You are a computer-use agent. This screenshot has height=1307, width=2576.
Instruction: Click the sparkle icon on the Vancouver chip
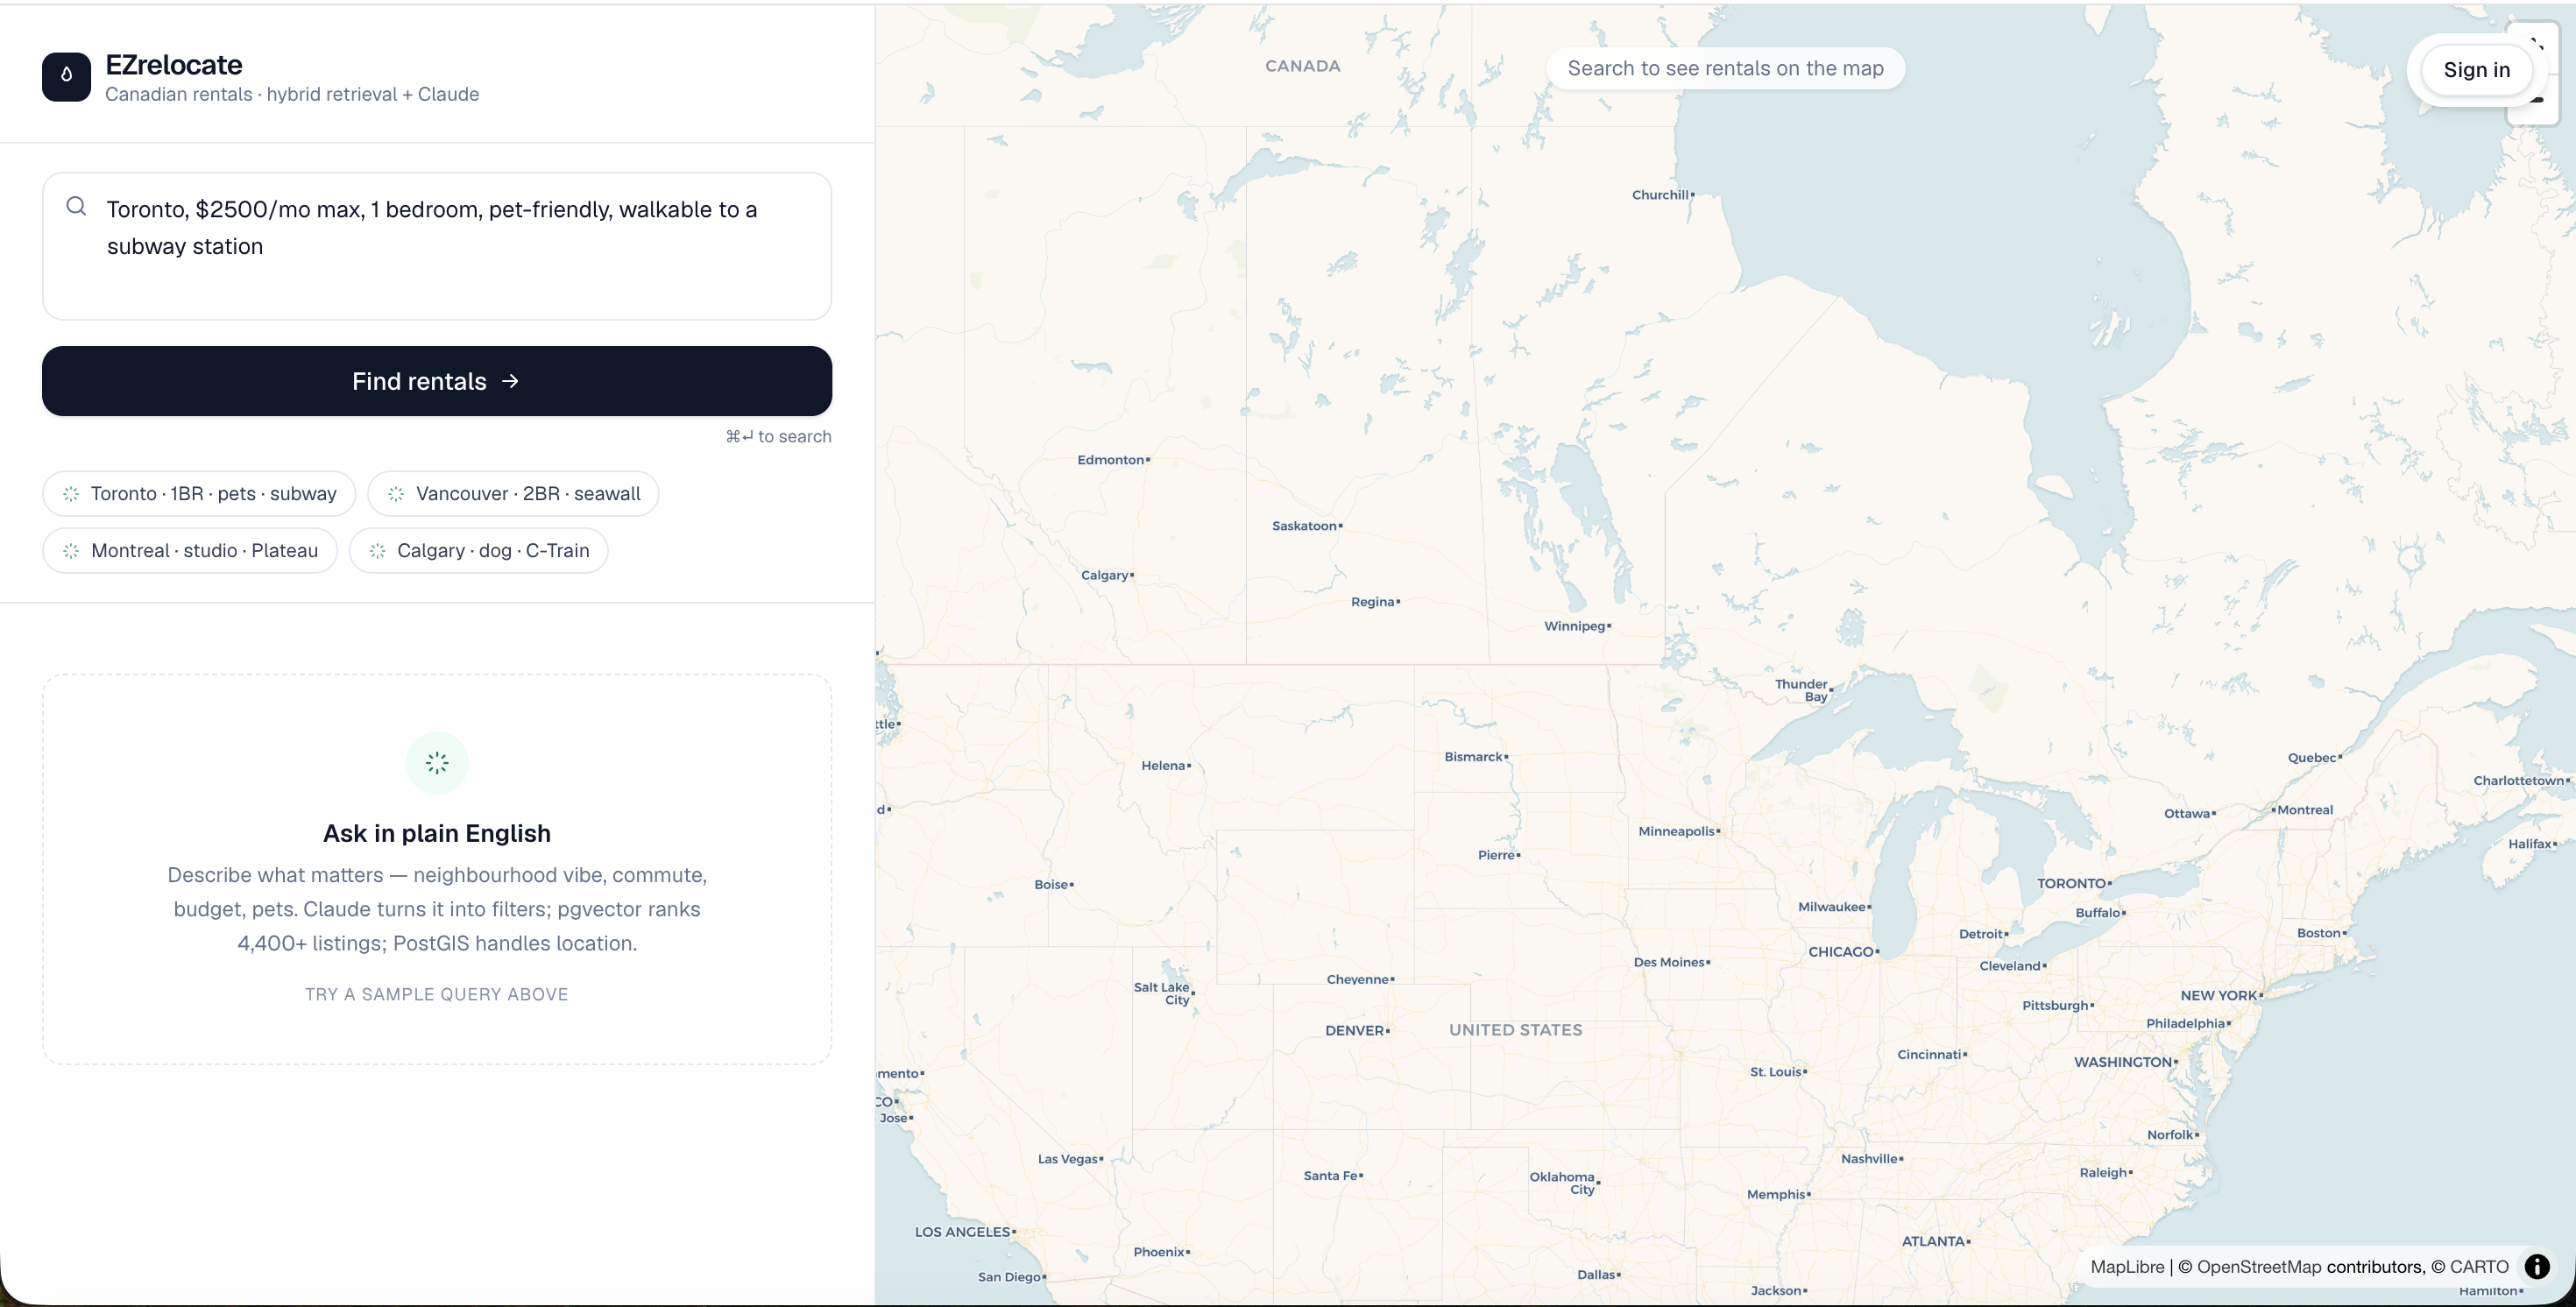396,494
